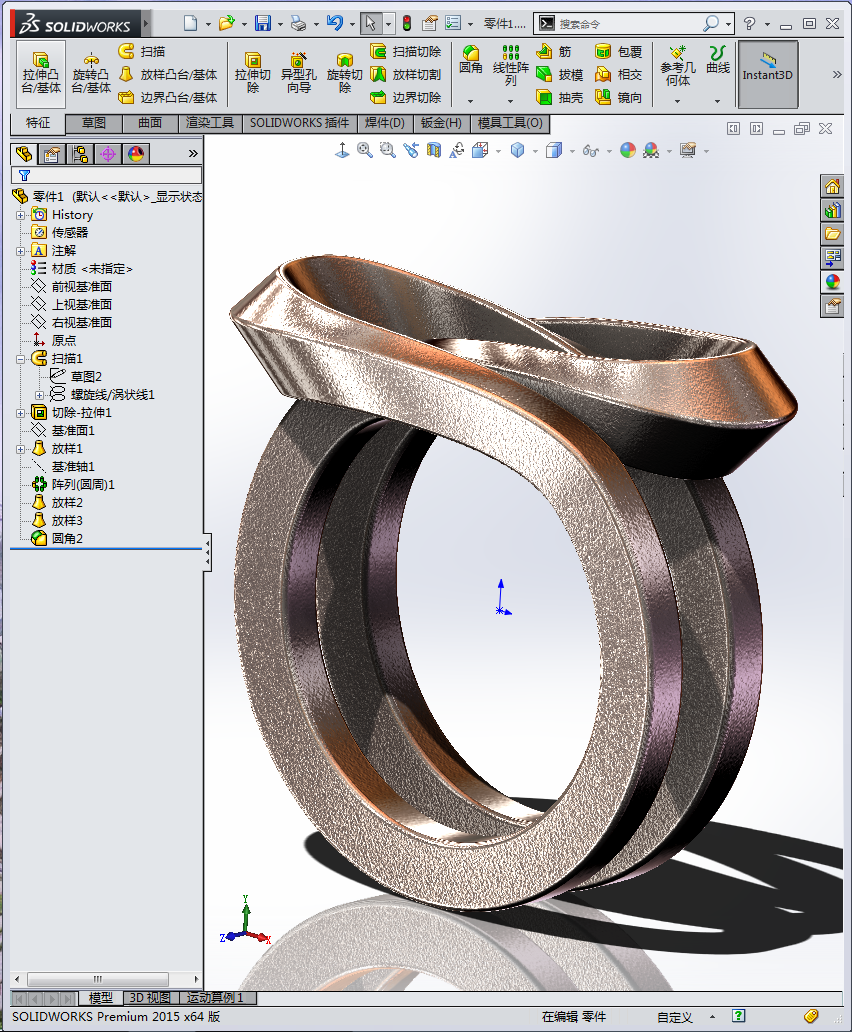
Task: Select the 镜向 mirror tool
Action: (618, 98)
